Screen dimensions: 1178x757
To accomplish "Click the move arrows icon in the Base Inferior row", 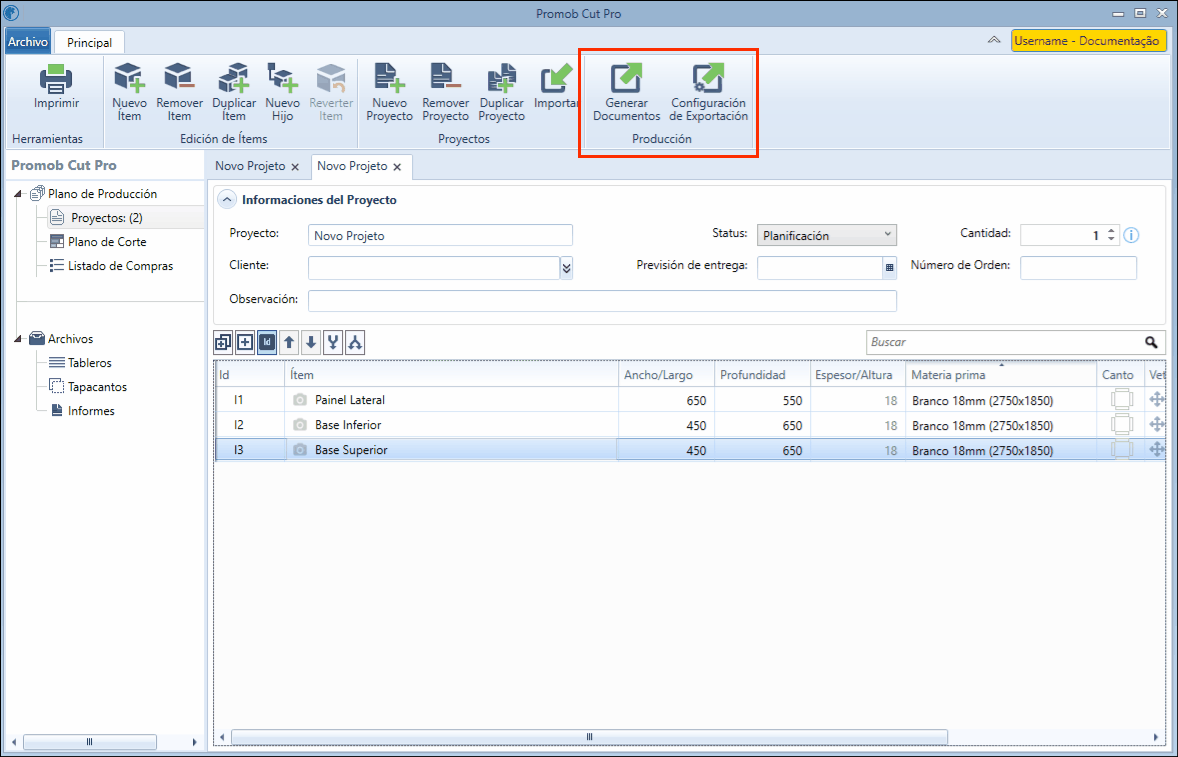I will pos(1157,425).
